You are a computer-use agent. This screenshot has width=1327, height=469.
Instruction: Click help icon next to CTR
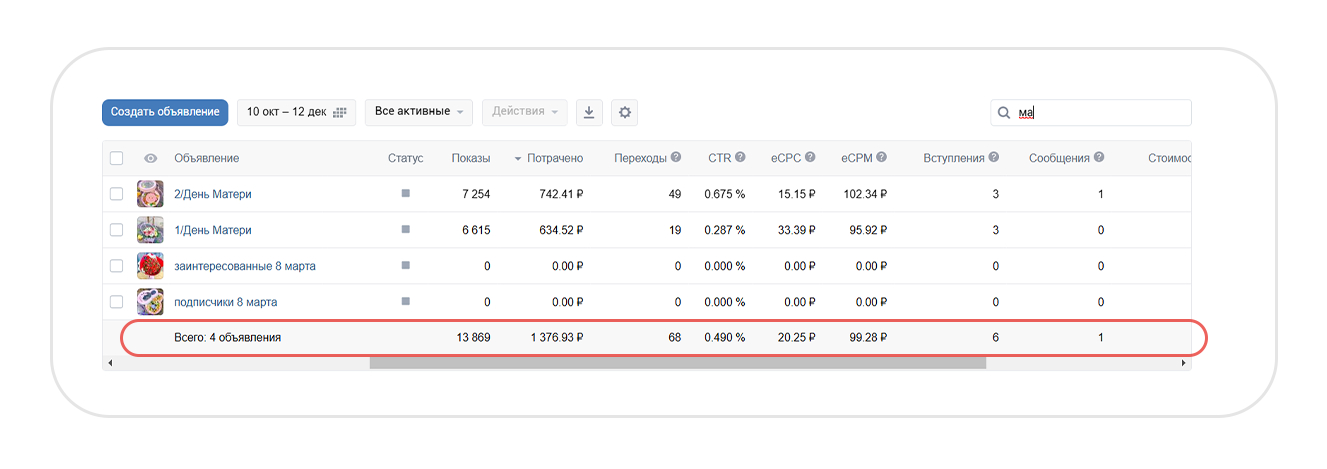(x=740, y=158)
